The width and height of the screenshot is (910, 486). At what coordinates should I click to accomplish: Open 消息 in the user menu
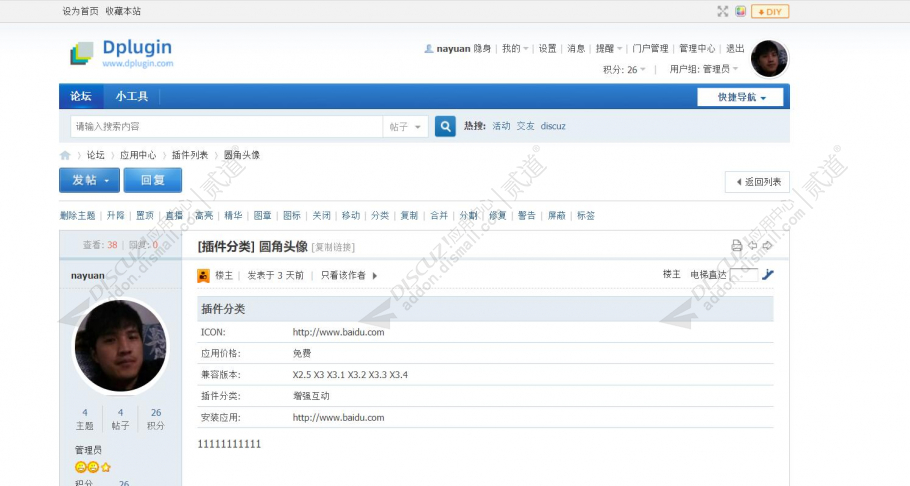[576, 49]
